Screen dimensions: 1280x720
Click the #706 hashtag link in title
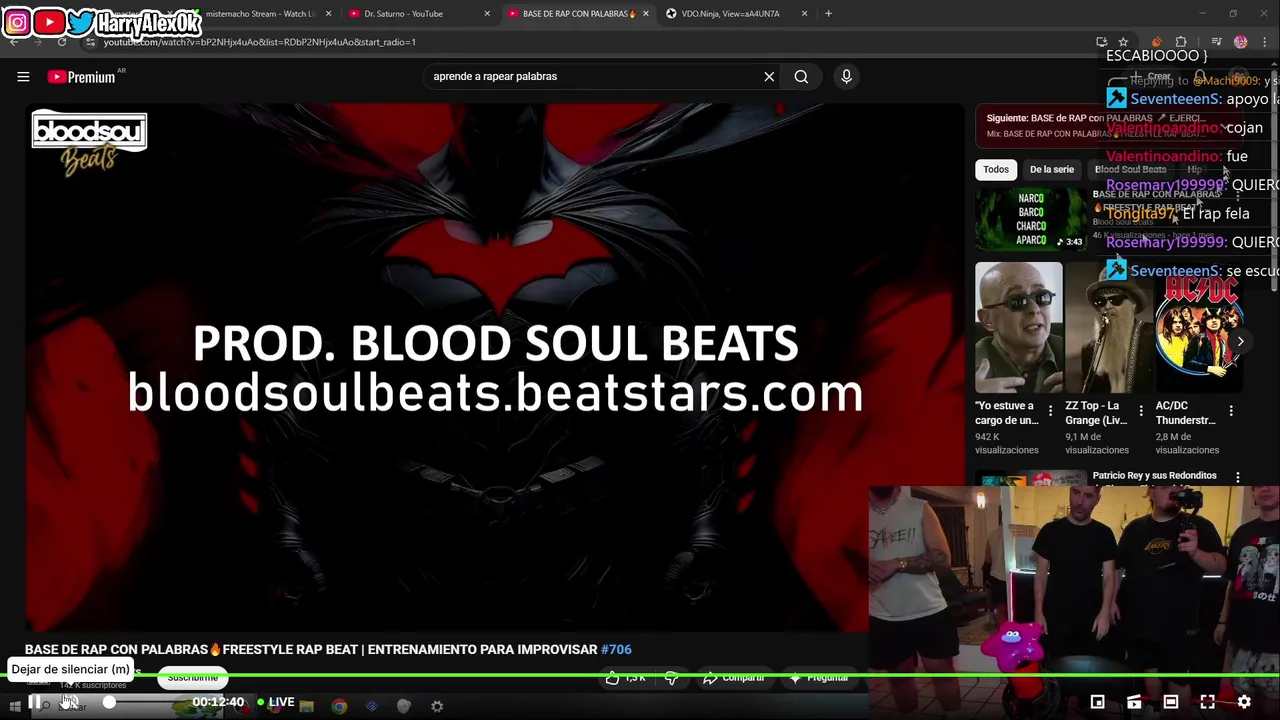click(x=616, y=650)
